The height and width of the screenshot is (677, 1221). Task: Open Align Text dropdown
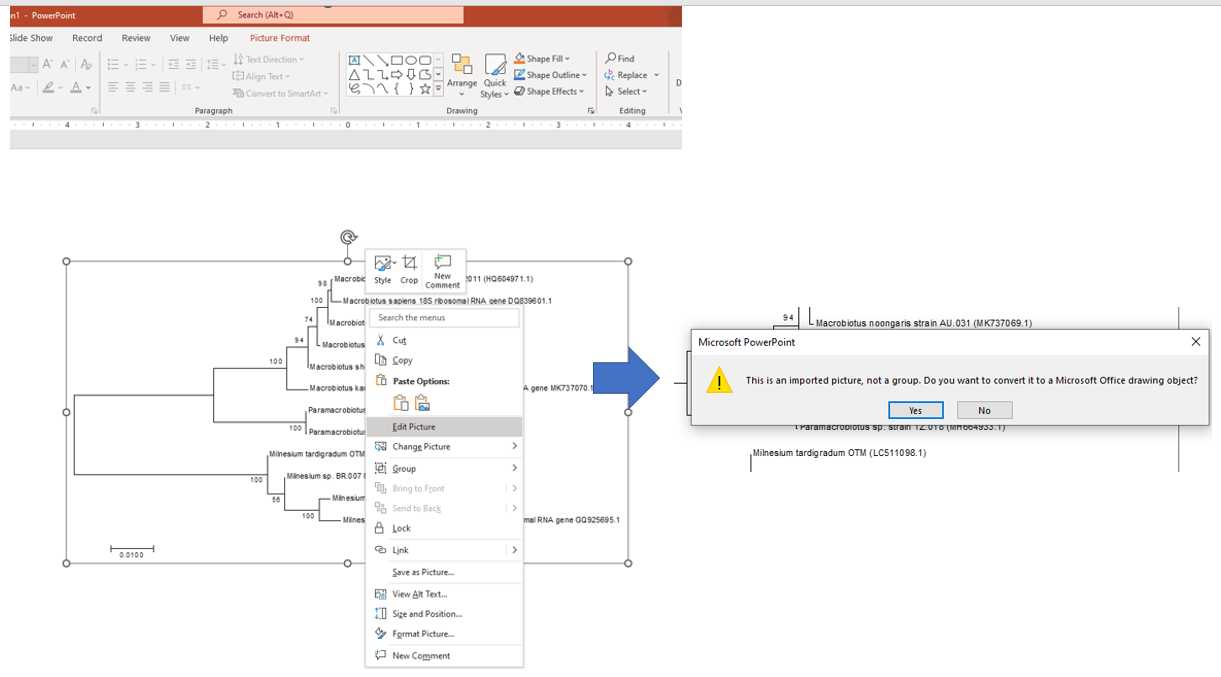(262, 76)
